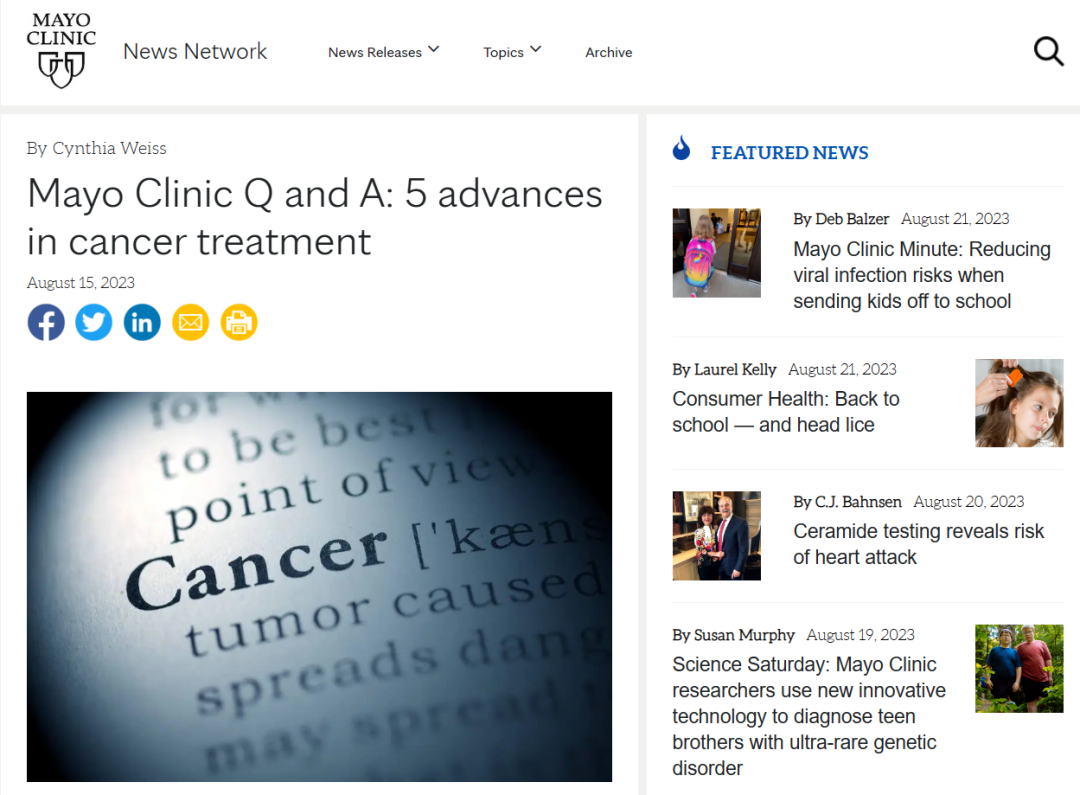This screenshot has height=795, width=1080.
Task: Click the August 21, 2023 date beside Deb Balzer
Action: tap(955, 219)
